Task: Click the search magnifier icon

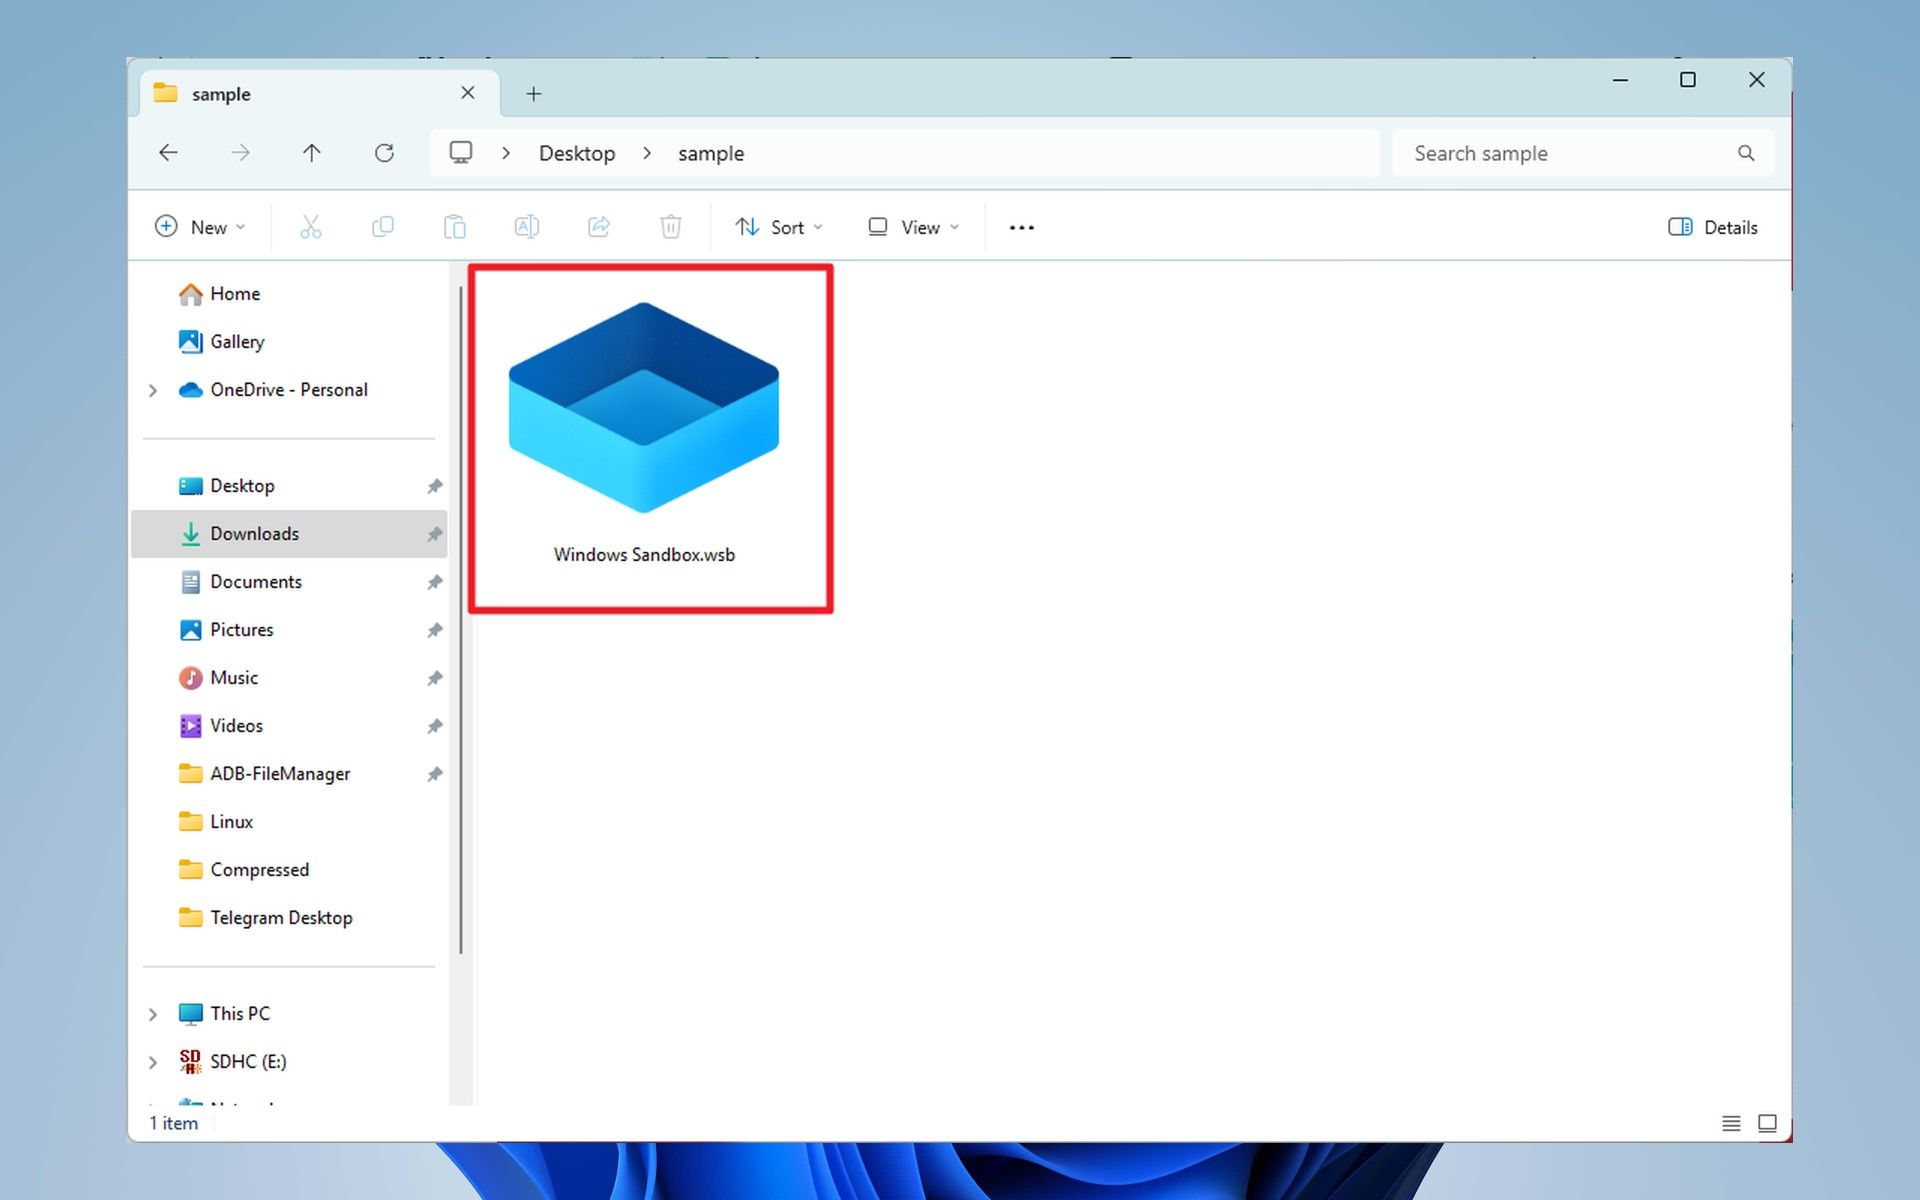Action: pos(1746,153)
